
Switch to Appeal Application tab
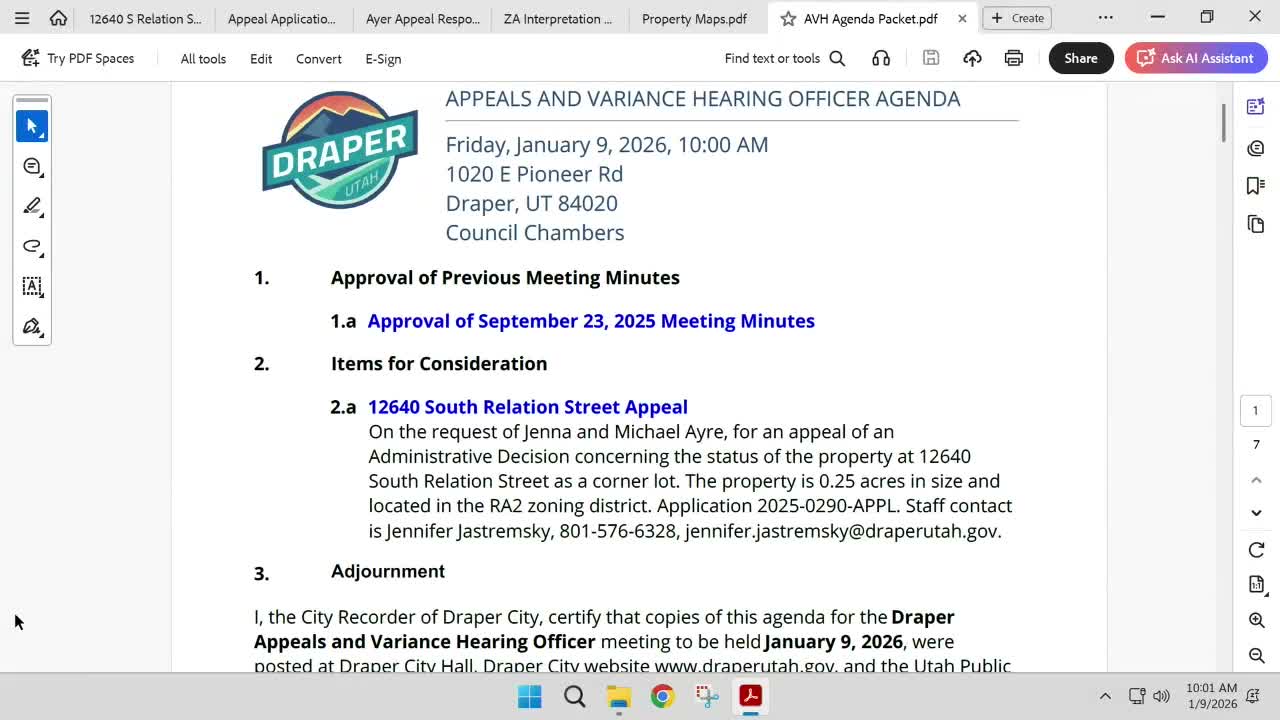tap(282, 18)
